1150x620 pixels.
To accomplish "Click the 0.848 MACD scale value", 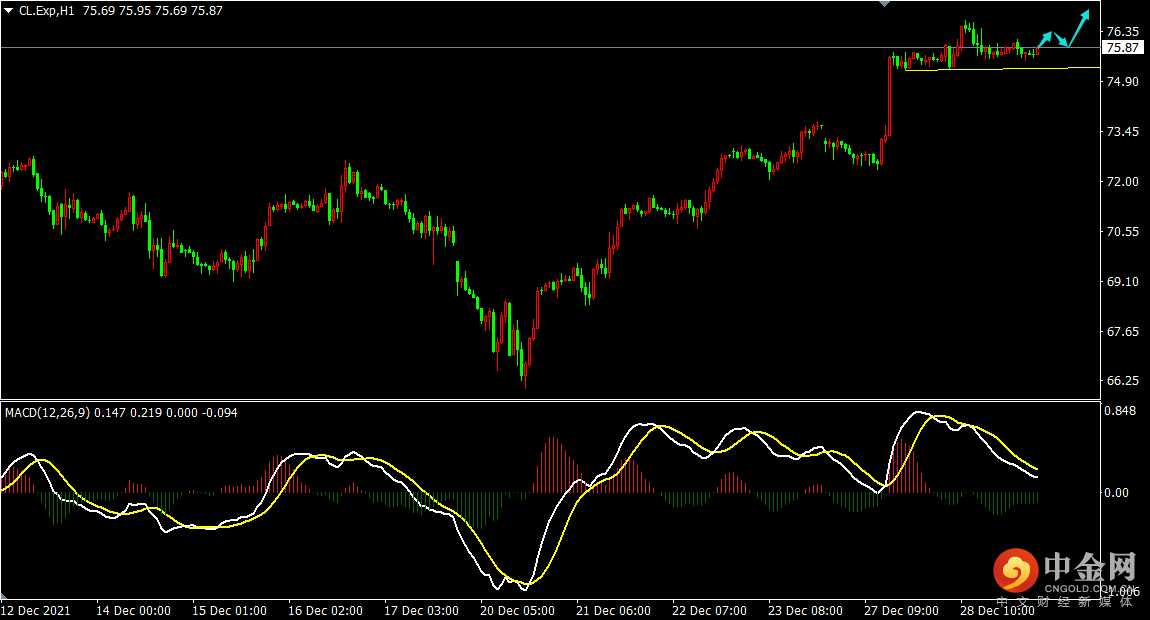I will point(1121,411).
